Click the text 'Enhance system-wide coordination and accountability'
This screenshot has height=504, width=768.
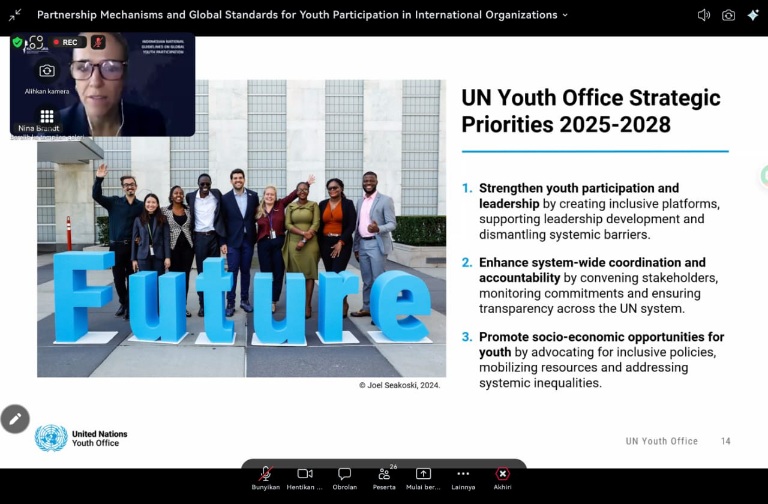tap(592, 270)
